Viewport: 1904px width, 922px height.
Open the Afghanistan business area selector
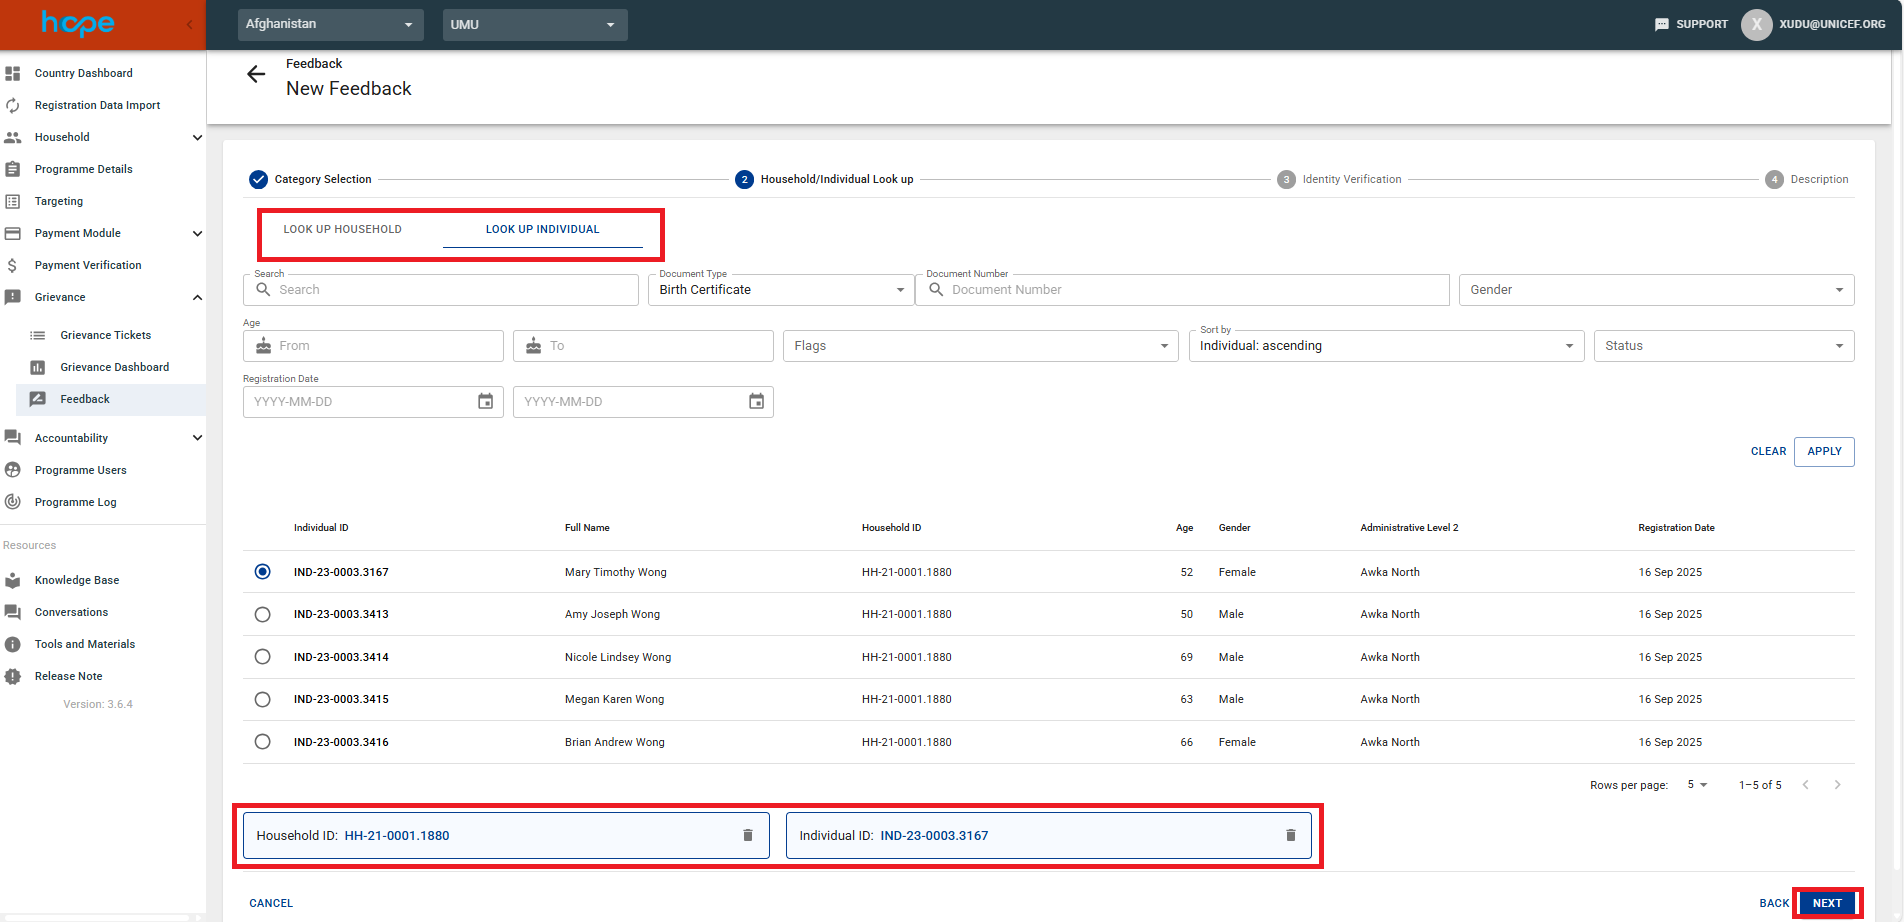tap(330, 24)
